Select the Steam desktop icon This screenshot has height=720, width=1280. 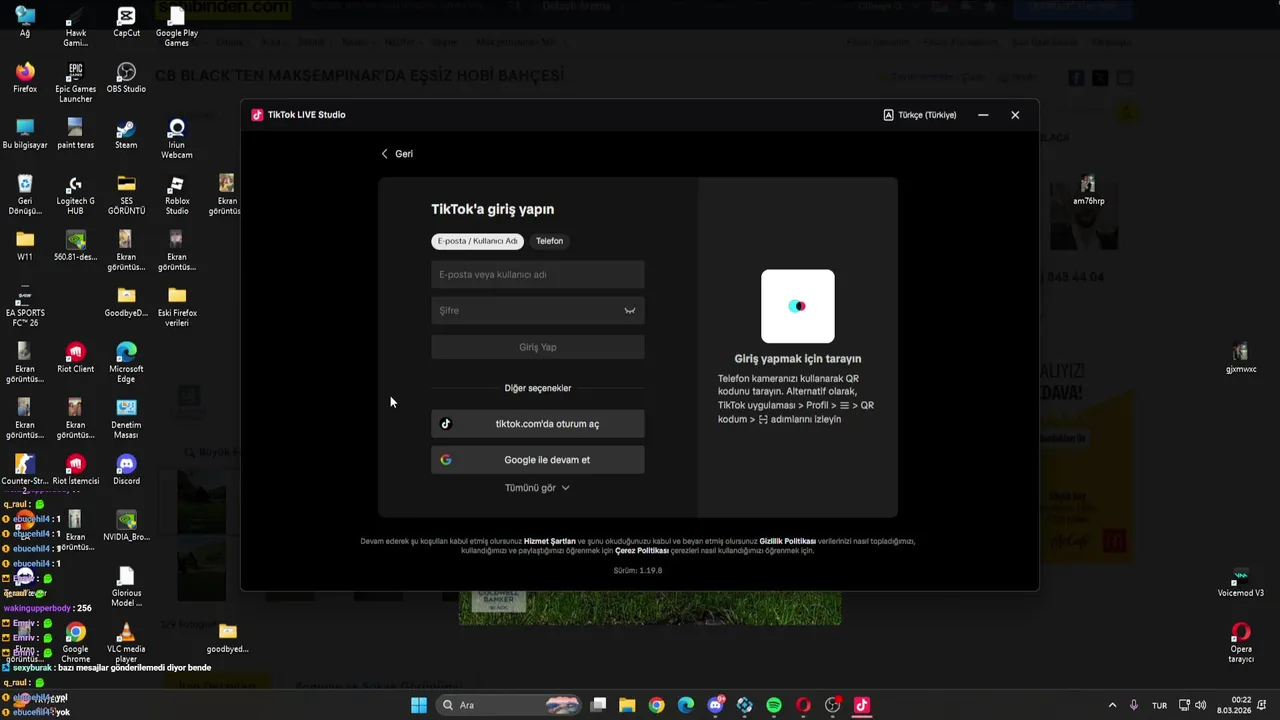pyautogui.click(x=126, y=134)
